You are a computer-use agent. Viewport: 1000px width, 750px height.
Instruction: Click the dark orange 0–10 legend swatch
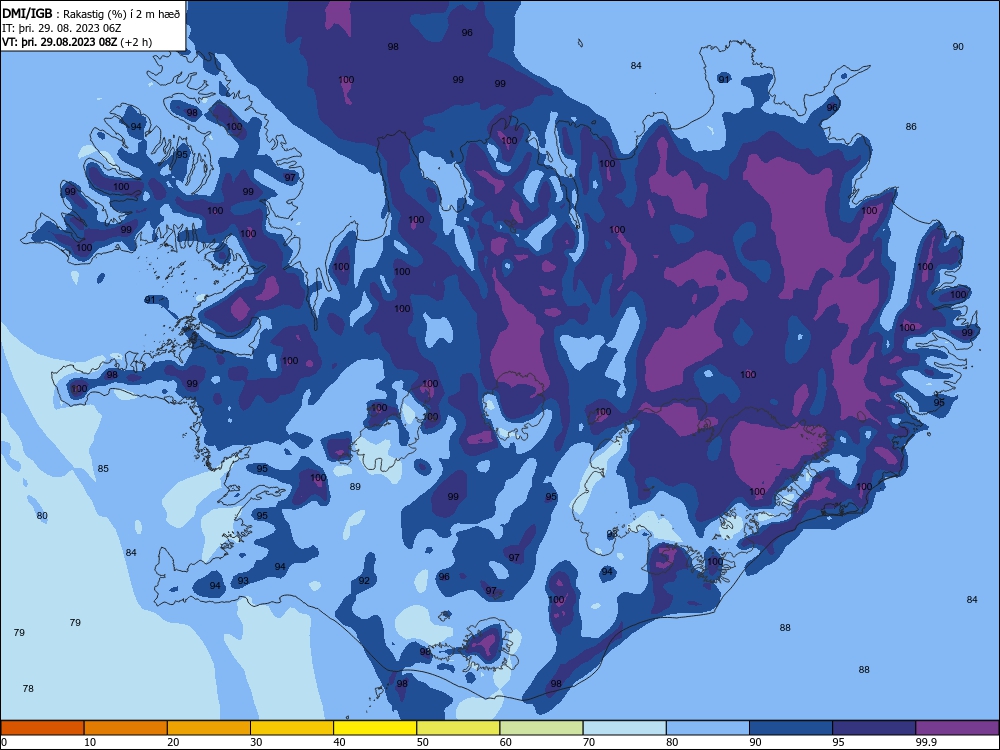[42, 728]
